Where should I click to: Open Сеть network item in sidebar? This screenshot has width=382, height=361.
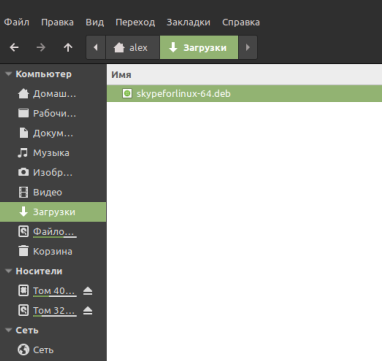tap(43, 350)
